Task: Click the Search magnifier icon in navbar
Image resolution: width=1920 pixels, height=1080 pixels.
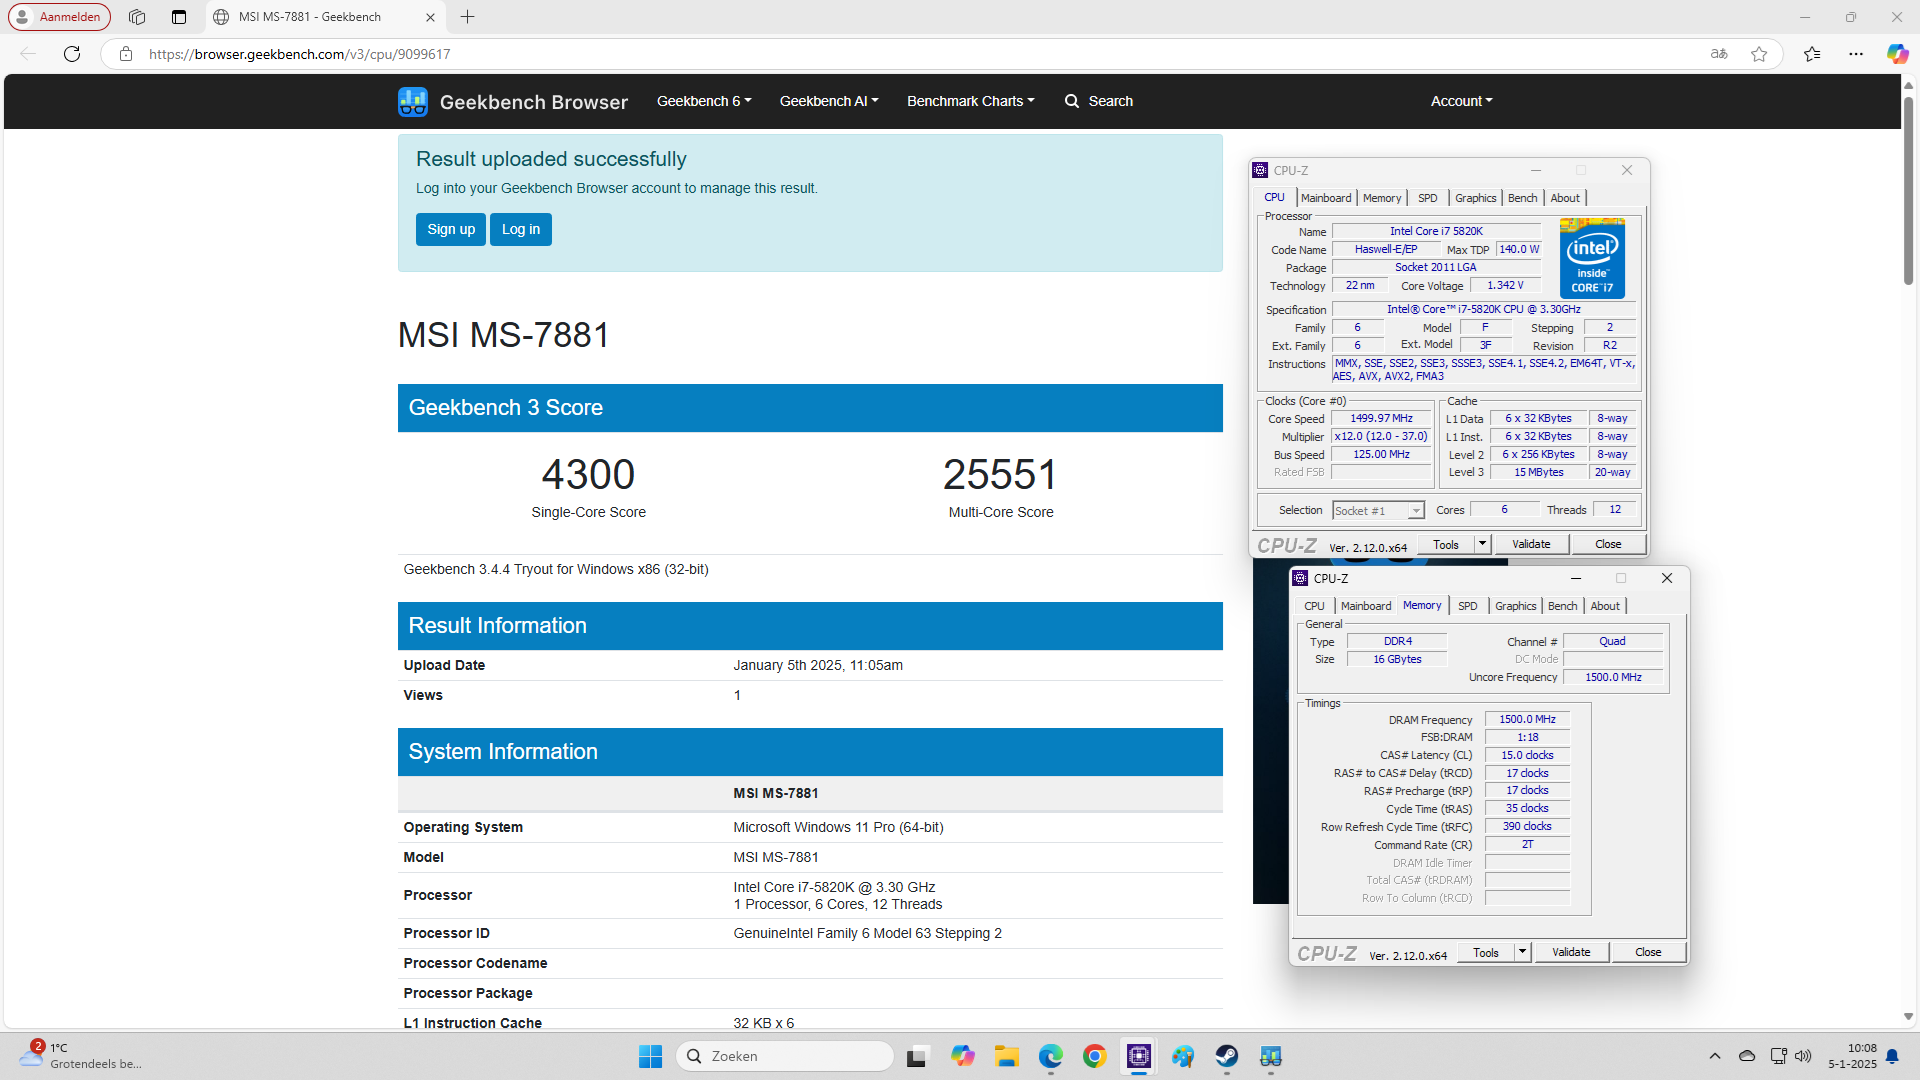Action: click(x=1071, y=101)
